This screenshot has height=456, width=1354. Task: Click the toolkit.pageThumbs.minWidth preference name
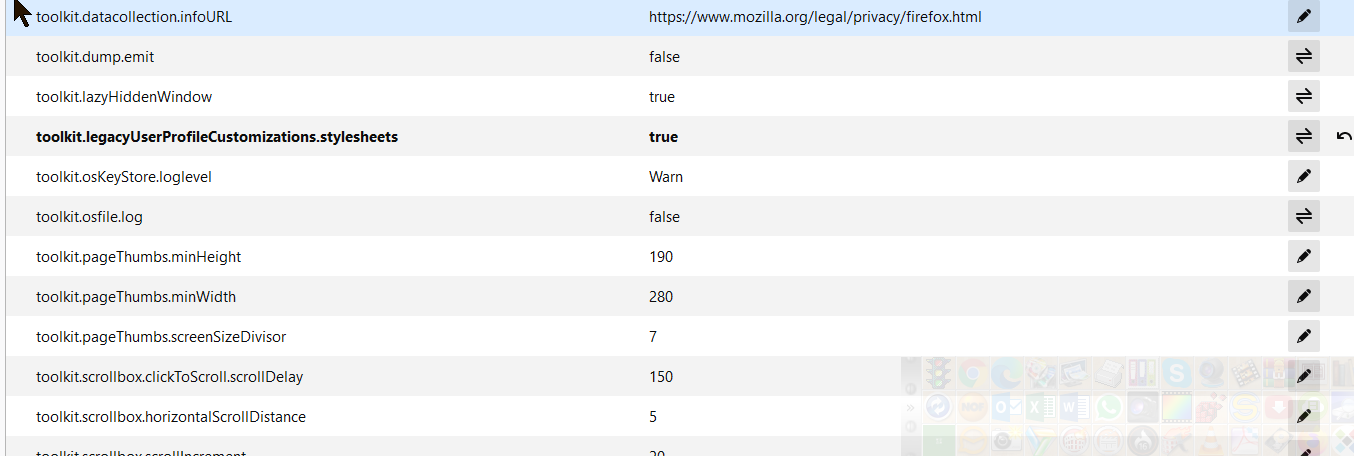coord(136,297)
